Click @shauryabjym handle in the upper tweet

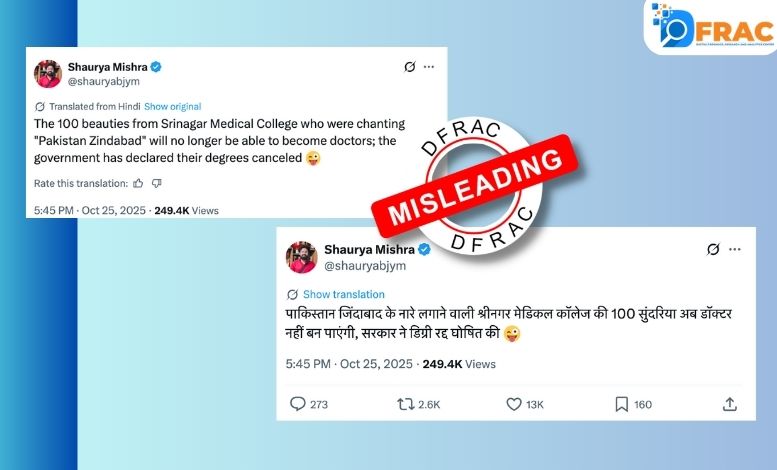104,81
